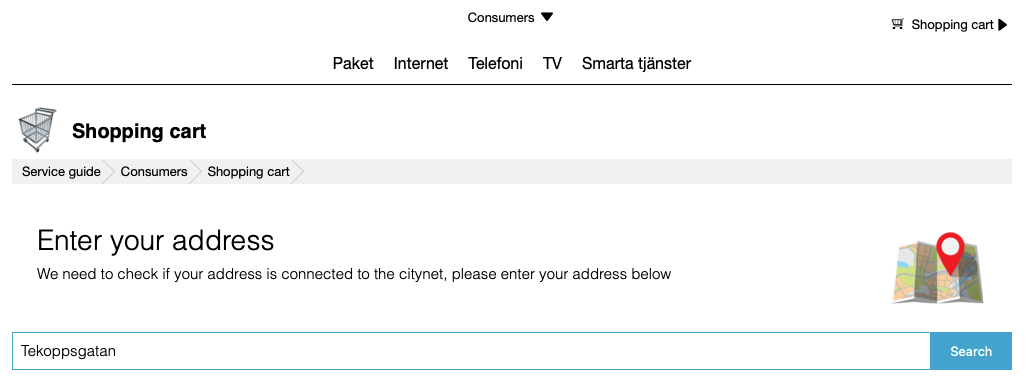Click the down arrow next to Consumers
The image size is (1028, 380).
[547, 17]
